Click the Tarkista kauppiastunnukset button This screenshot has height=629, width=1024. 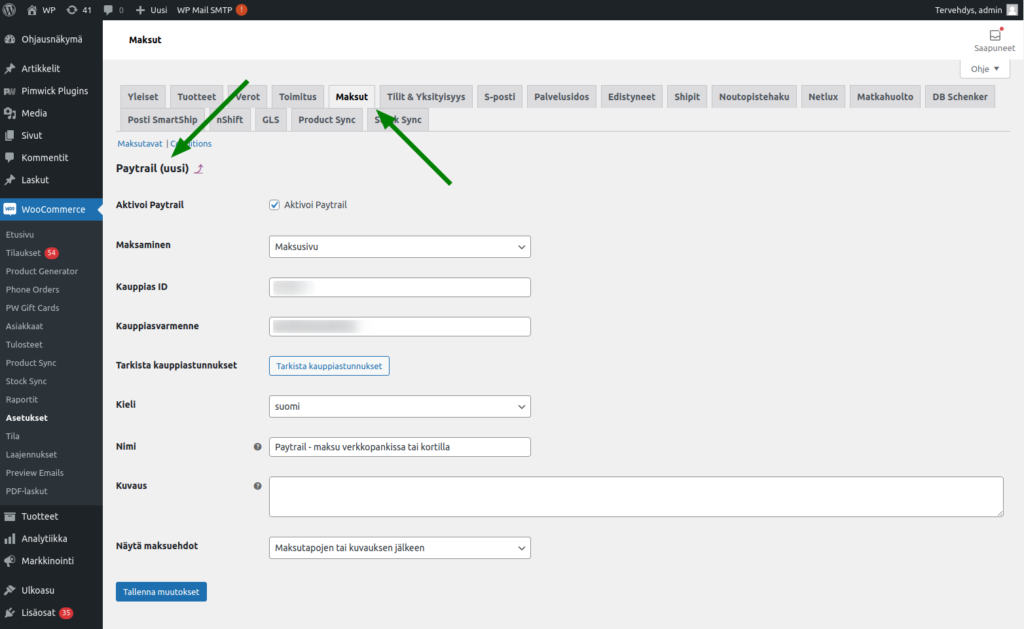click(x=329, y=366)
